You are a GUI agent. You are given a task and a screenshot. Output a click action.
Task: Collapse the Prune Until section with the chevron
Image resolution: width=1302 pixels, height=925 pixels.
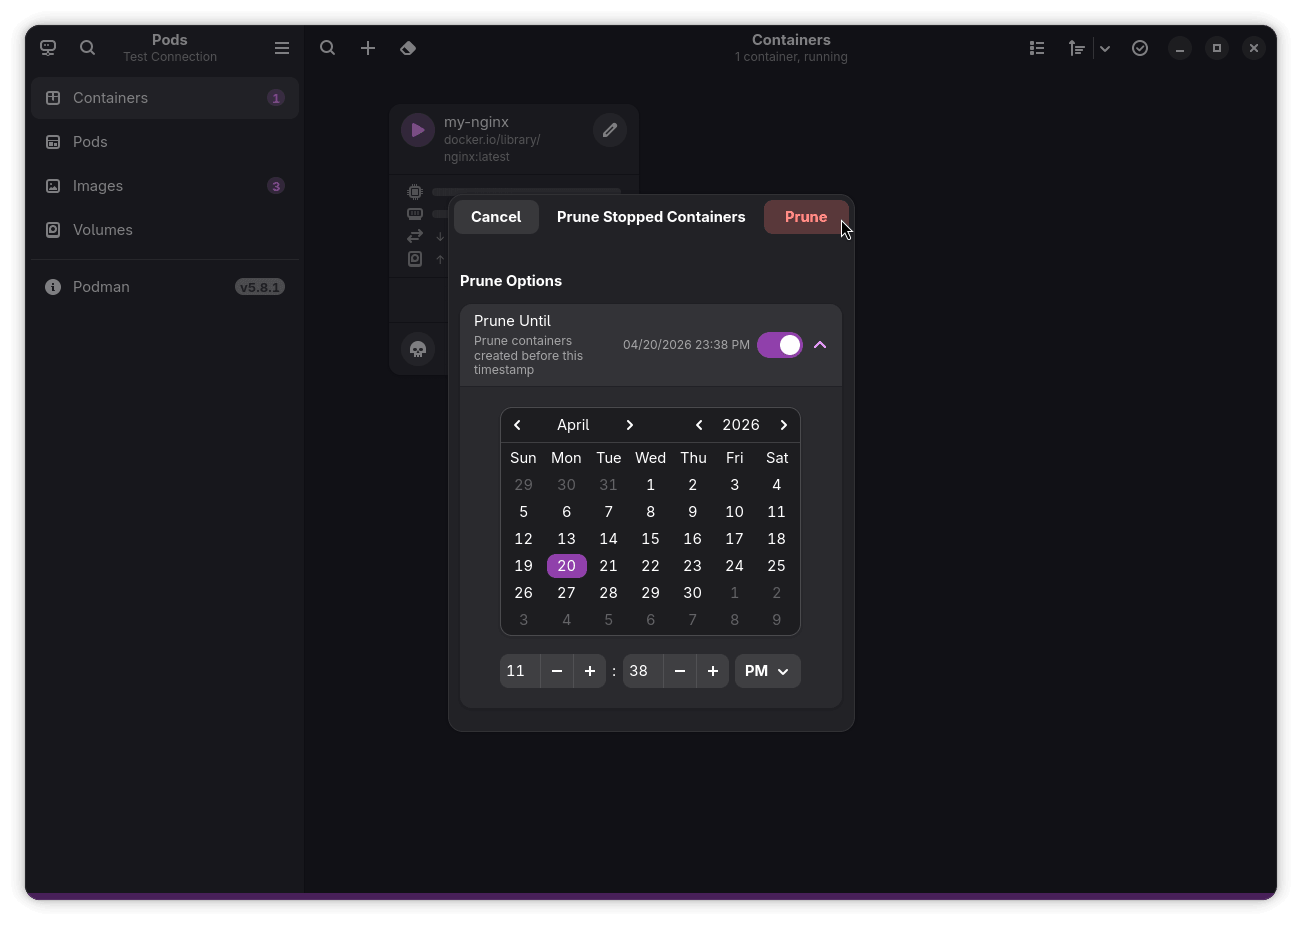click(x=820, y=344)
